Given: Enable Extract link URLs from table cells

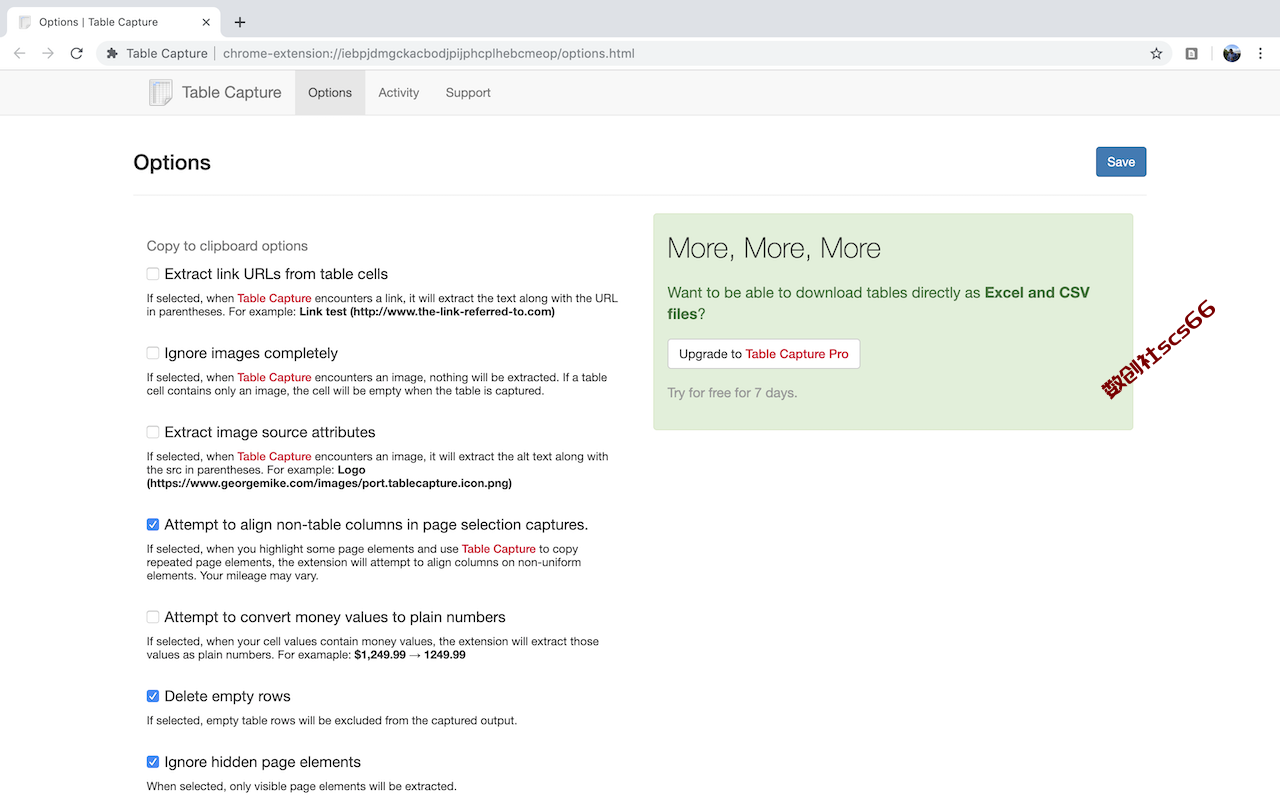Looking at the screenshot, I should pyautogui.click(x=153, y=274).
